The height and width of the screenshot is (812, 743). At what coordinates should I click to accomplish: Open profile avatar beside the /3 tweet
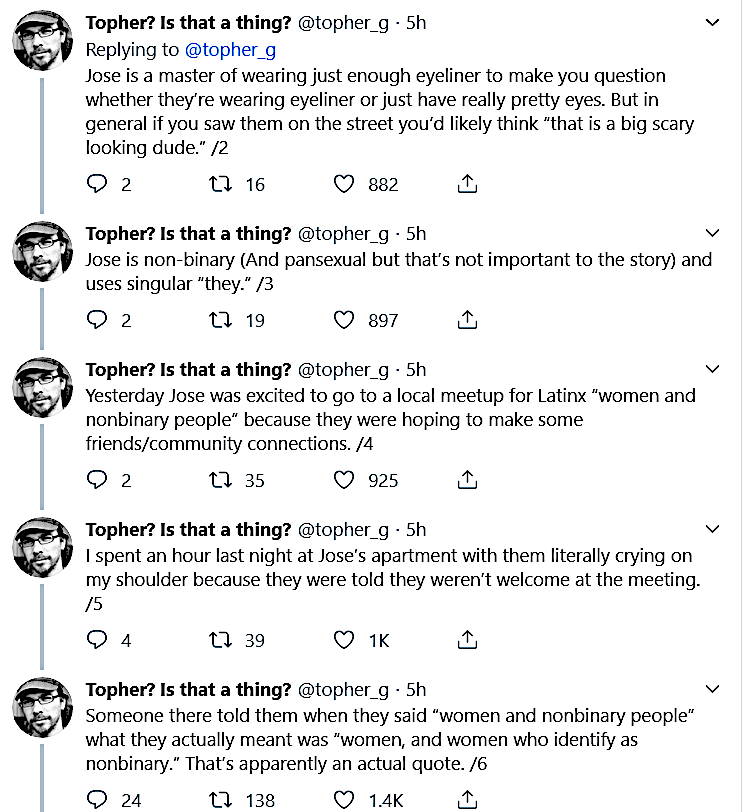click(x=42, y=250)
